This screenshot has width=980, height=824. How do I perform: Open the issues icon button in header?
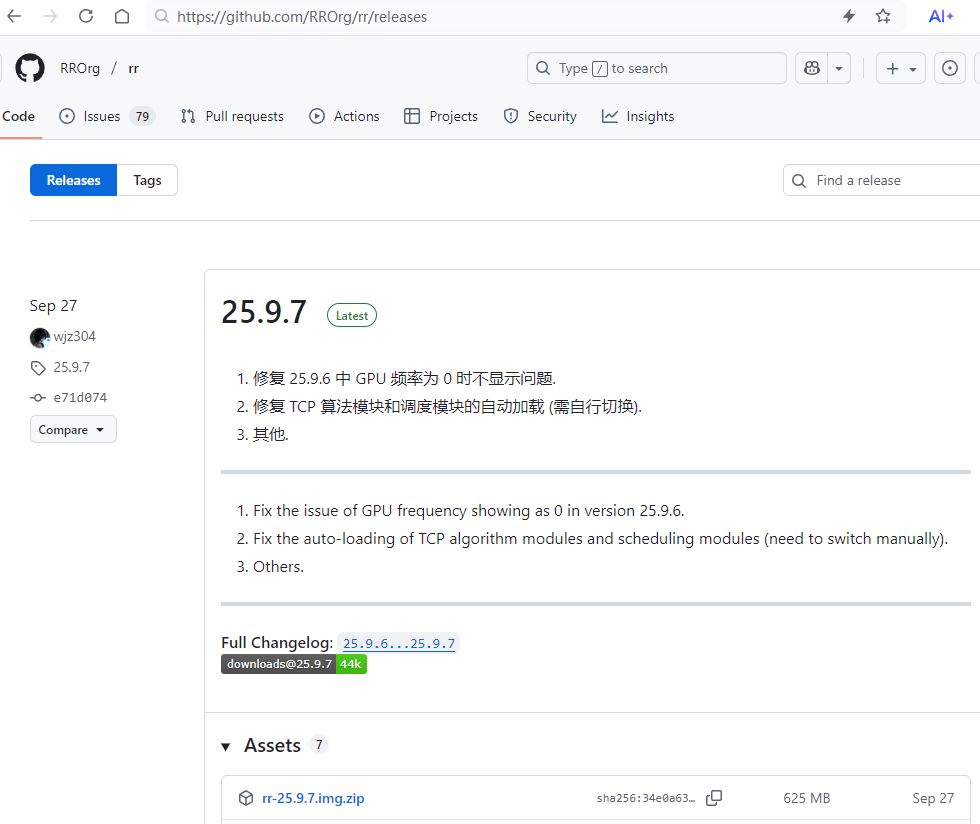(950, 68)
